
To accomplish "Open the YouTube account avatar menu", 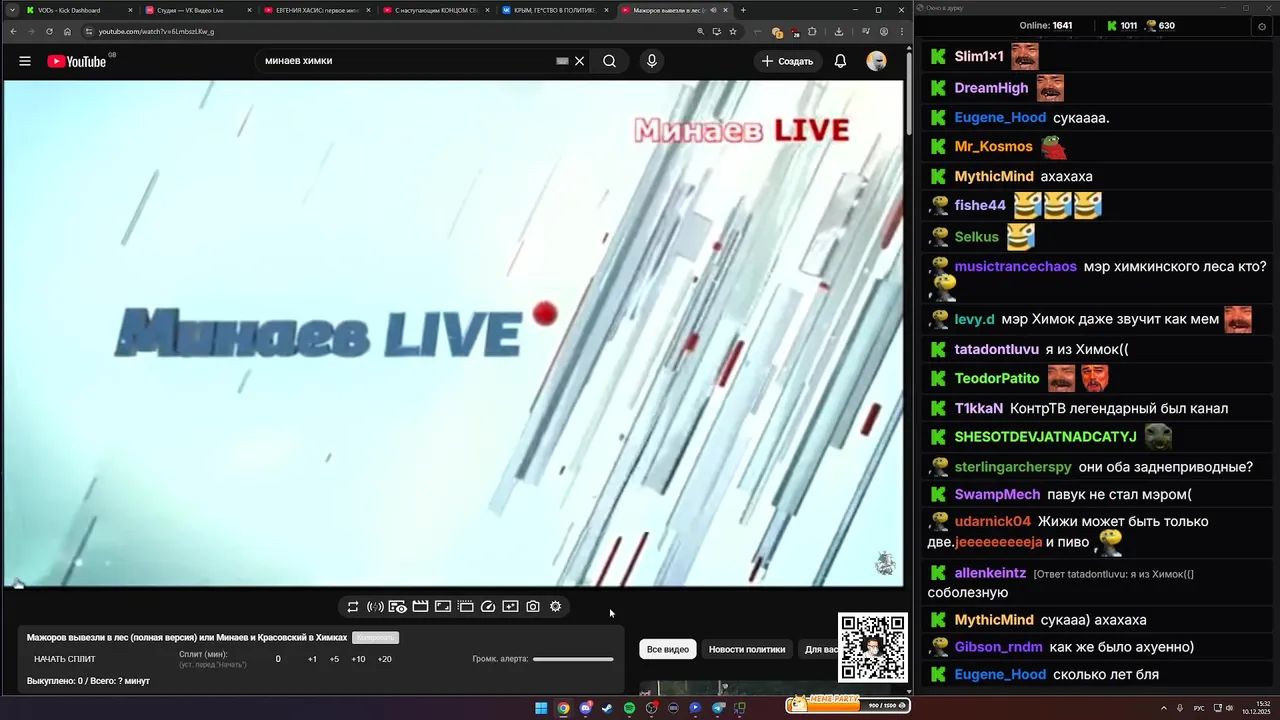I will point(876,61).
